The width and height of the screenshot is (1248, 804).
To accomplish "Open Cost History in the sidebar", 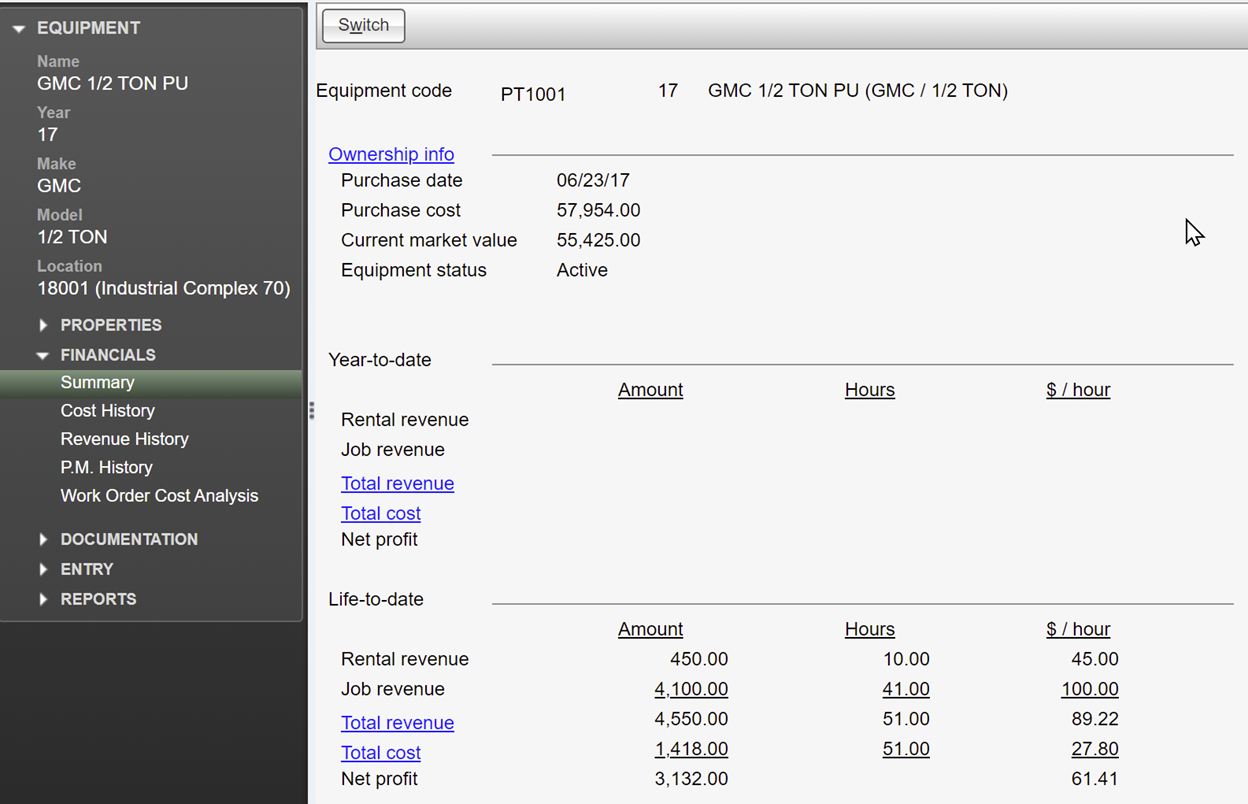I will pyautogui.click(x=107, y=411).
